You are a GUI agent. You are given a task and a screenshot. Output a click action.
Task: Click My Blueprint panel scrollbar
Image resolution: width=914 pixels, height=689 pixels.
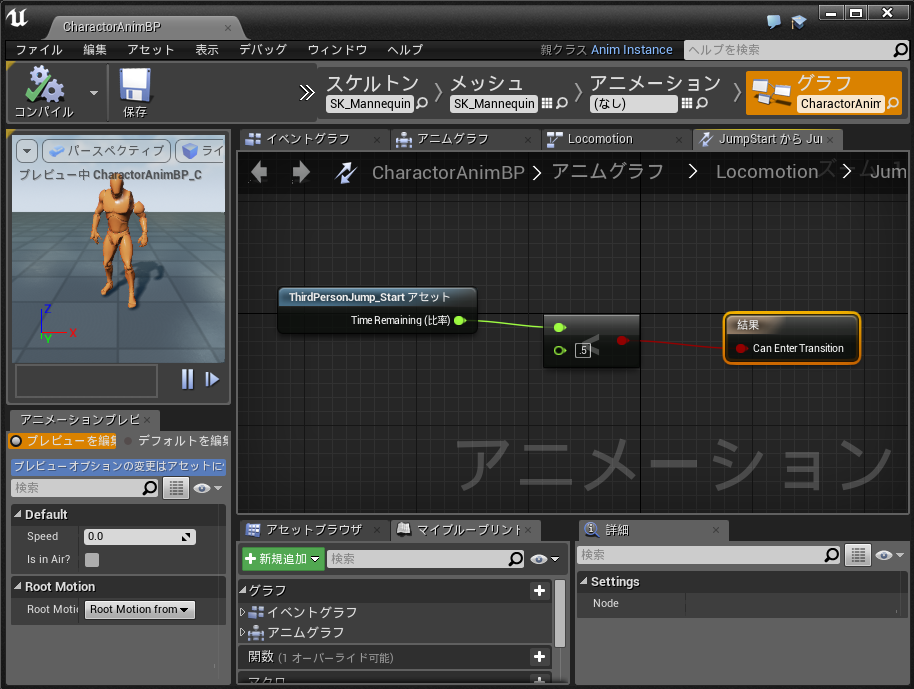pyautogui.click(x=560, y=613)
